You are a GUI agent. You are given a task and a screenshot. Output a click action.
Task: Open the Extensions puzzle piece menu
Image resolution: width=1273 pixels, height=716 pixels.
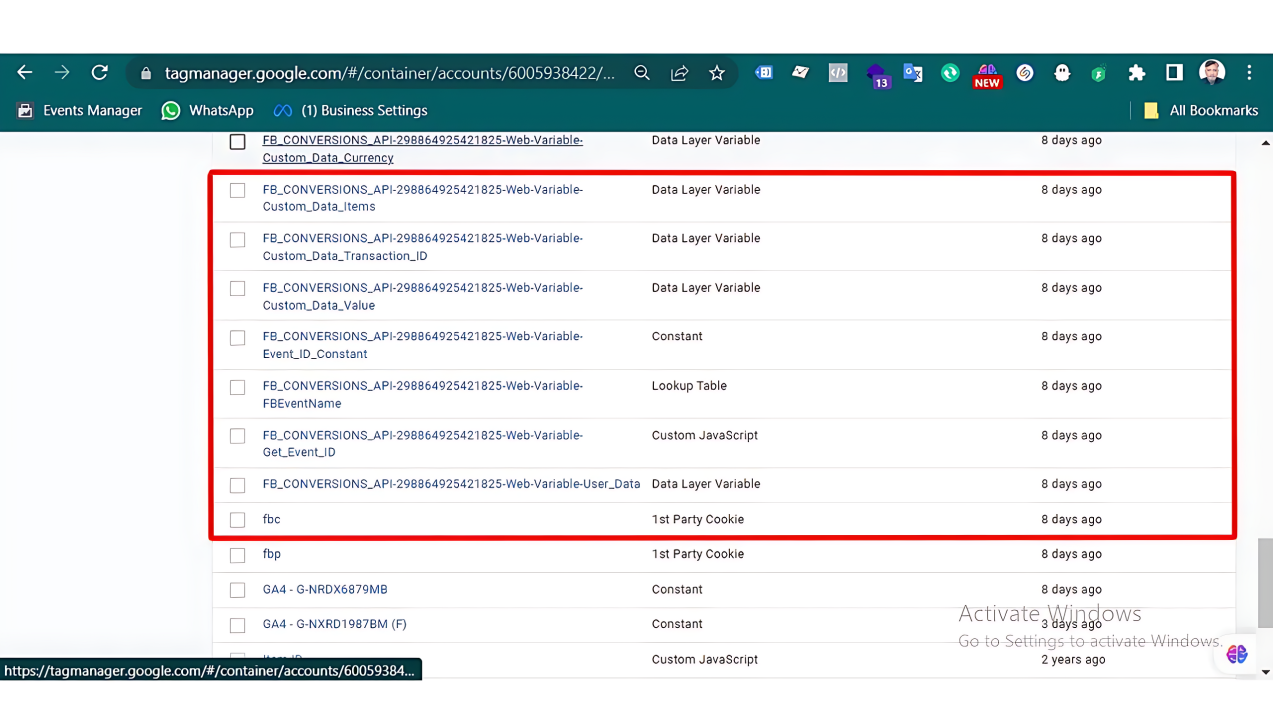[x=1137, y=73]
